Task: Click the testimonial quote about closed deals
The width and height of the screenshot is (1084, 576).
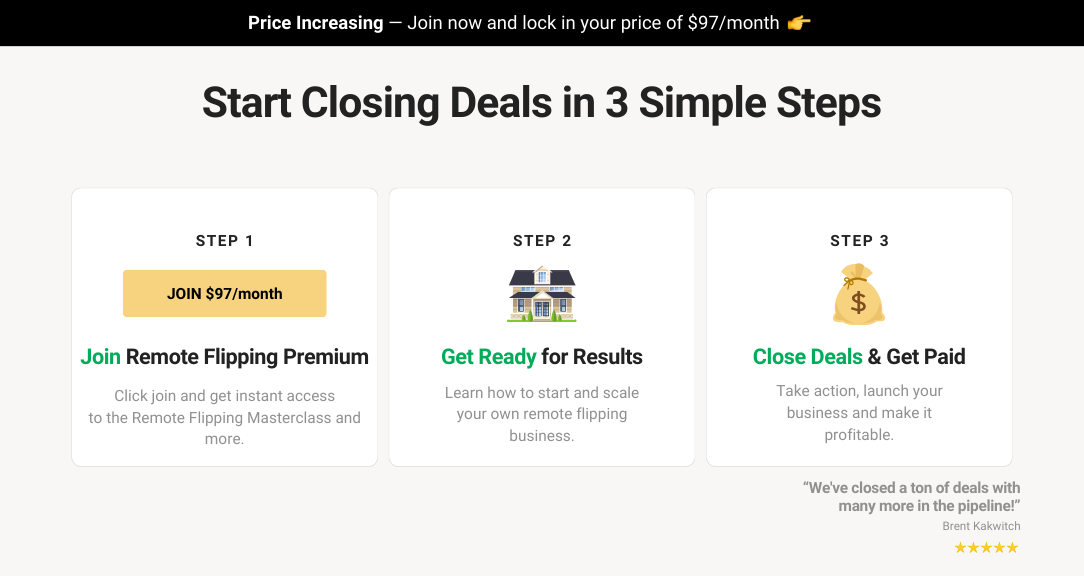Action: click(911, 496)
